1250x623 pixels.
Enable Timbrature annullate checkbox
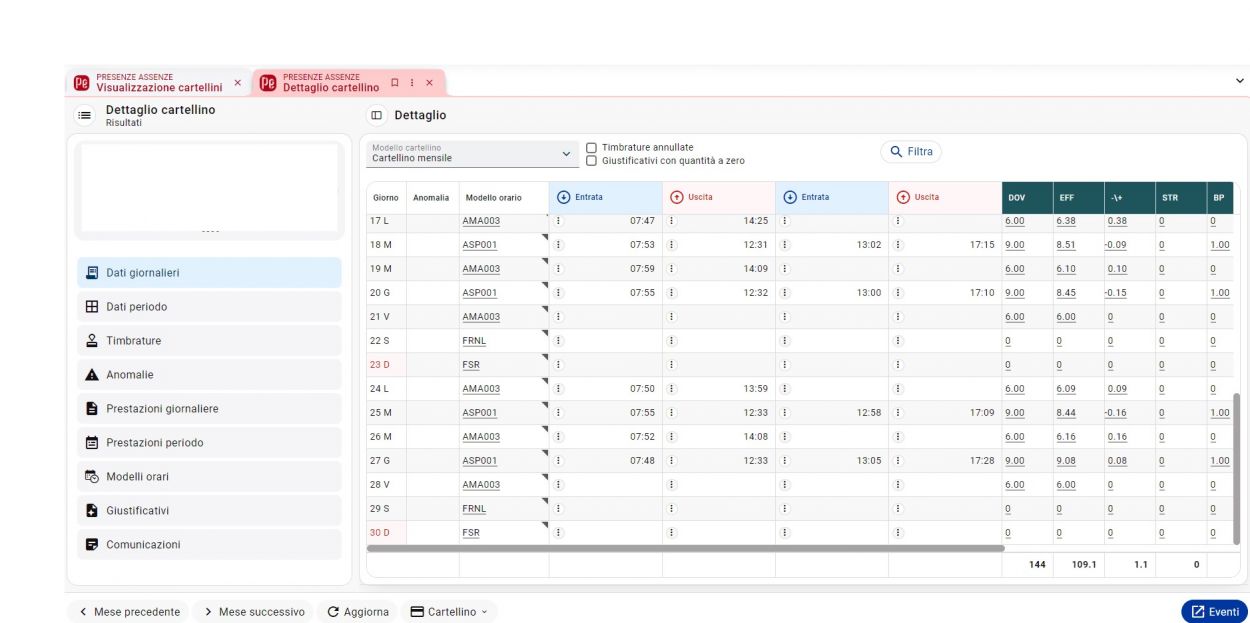(591, 148)
